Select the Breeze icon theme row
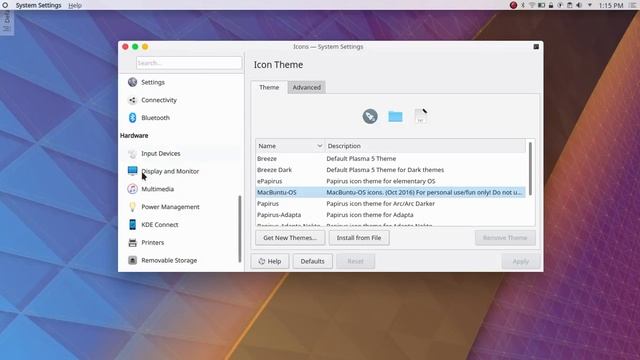The width and height of the screenshot is (640, 360). [391, 158]
